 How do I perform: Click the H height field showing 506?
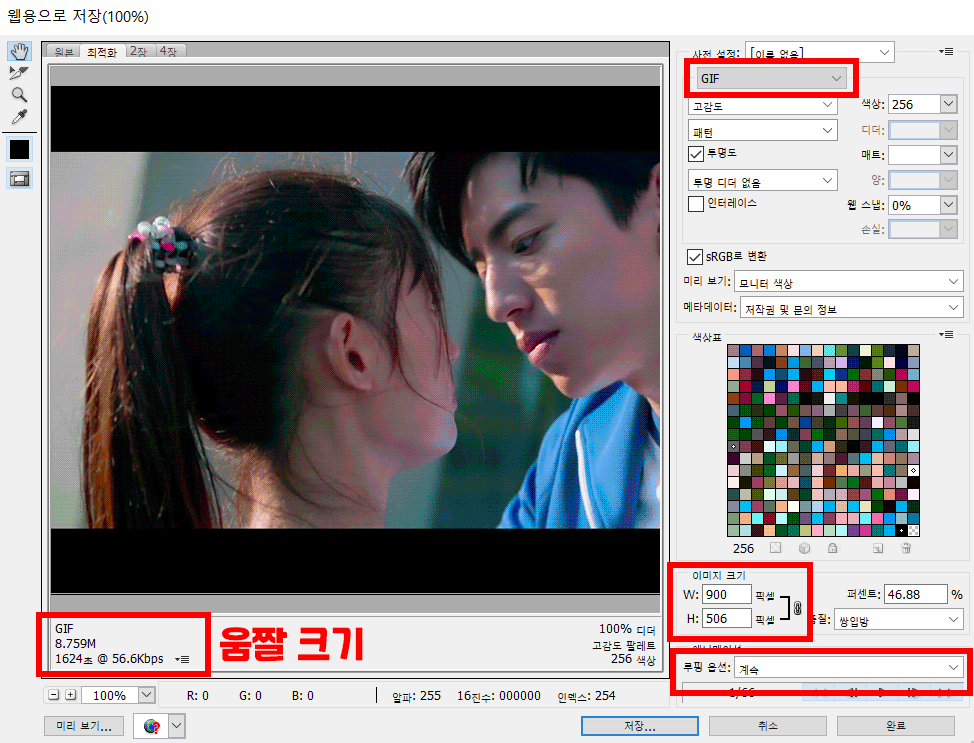[x=727, y=618]
